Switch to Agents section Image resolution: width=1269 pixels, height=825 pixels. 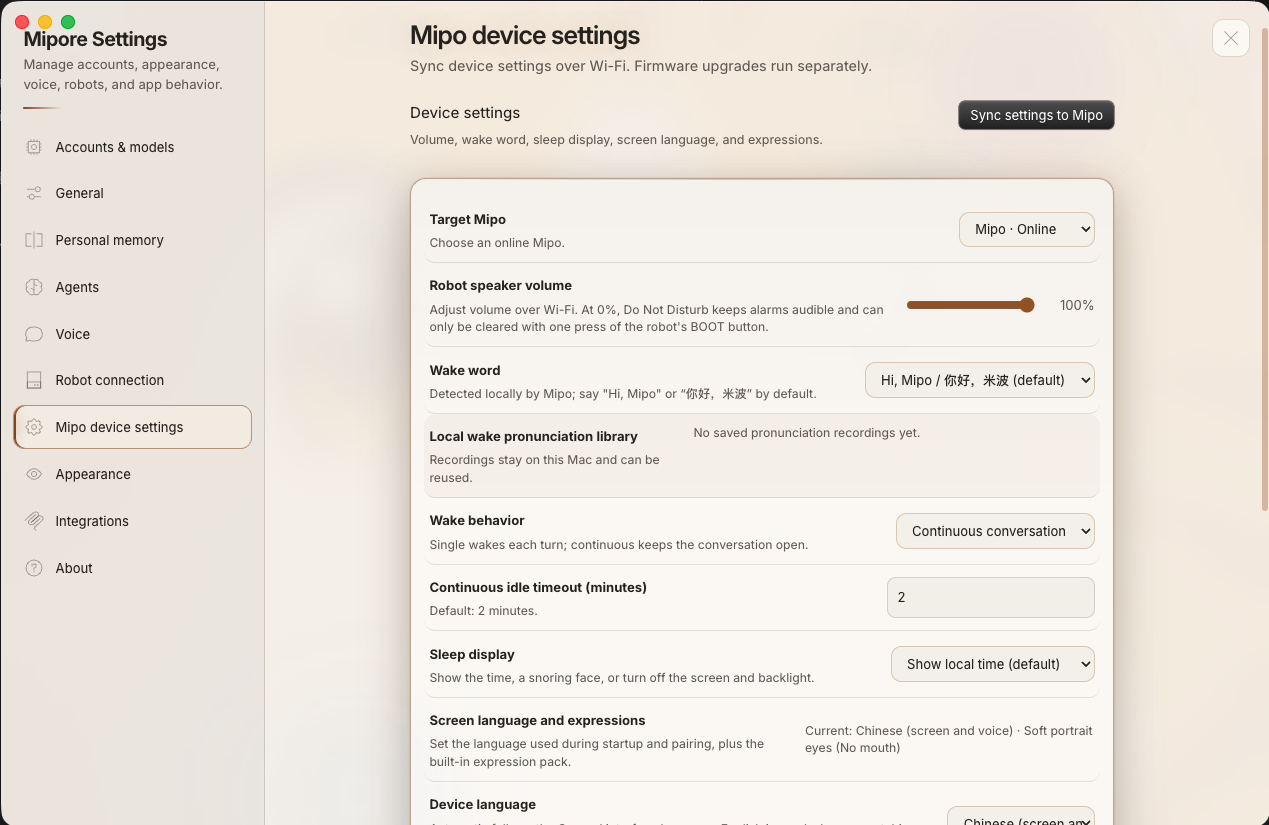[x=132, y=287]
